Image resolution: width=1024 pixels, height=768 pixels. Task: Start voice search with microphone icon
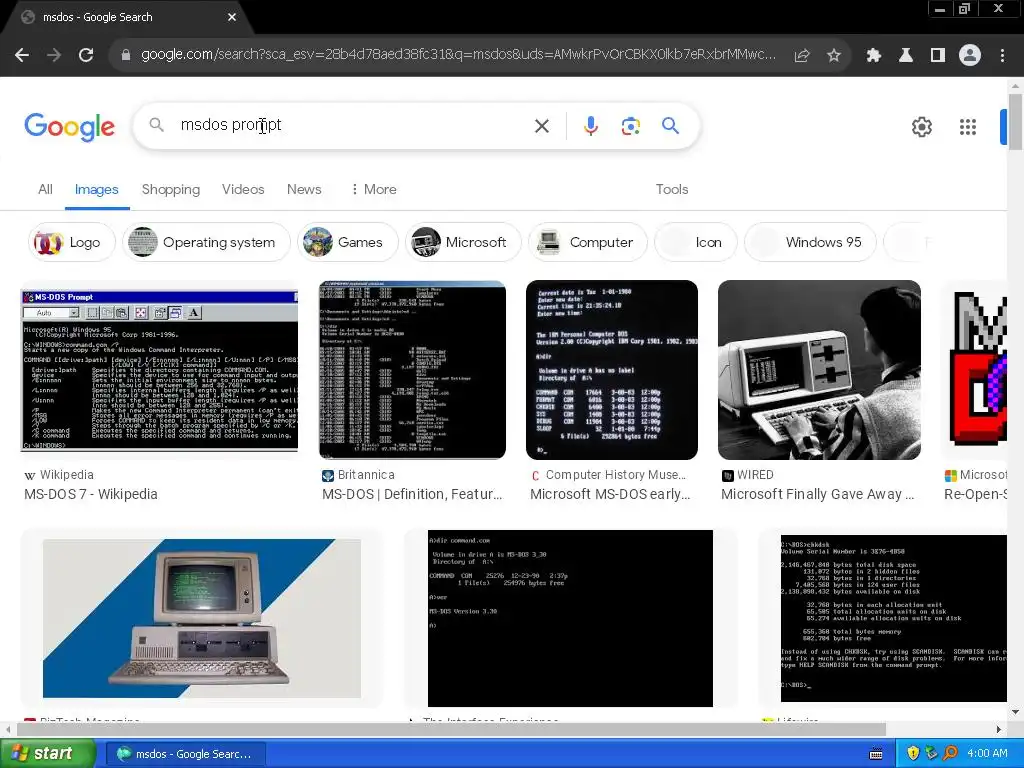[x=591, y=126]
